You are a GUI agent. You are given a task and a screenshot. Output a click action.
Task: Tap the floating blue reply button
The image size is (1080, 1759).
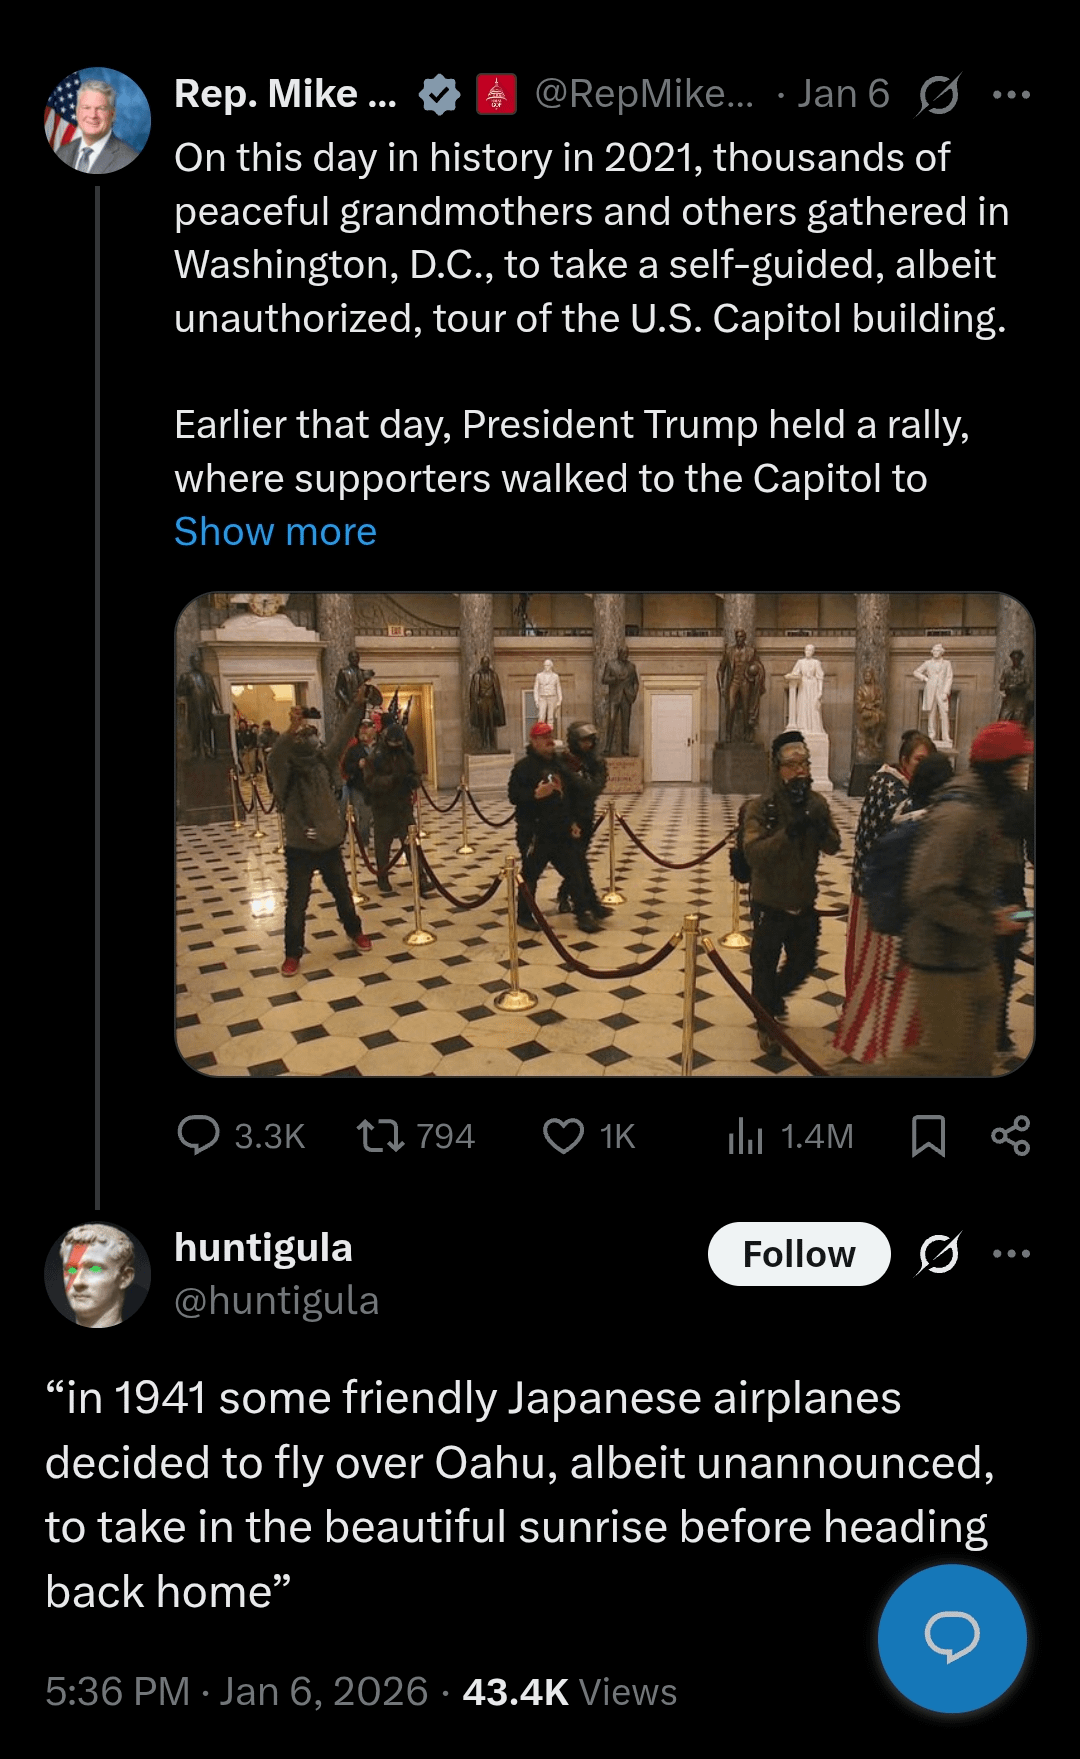(952, 1638)
